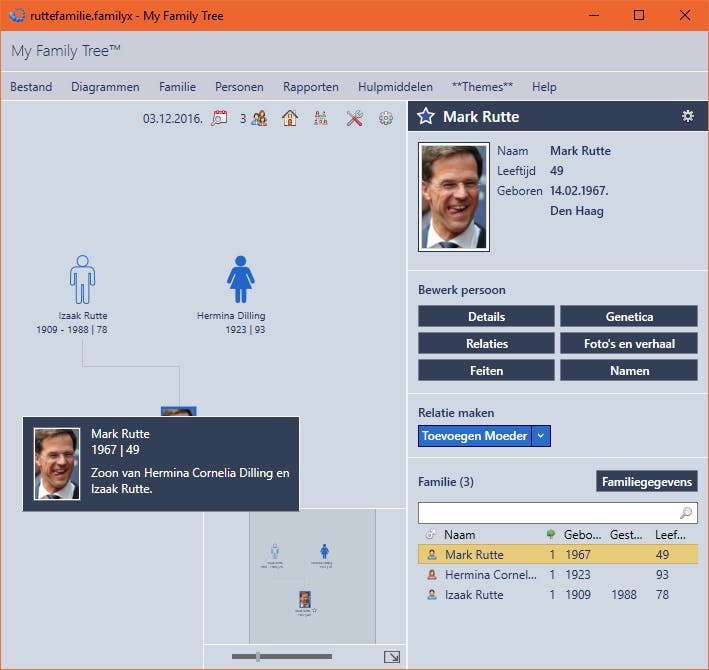Click the search magnifier icon in family box
The height and width of the screenshot is (670, 709).
[686, 513]
